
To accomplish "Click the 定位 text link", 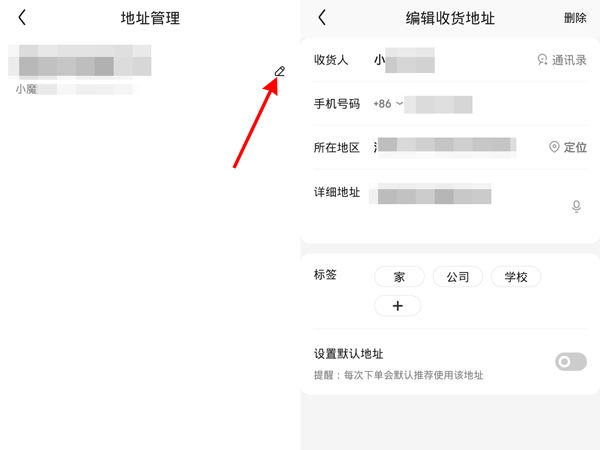I will pyautogui.click(x=575, y=147).
